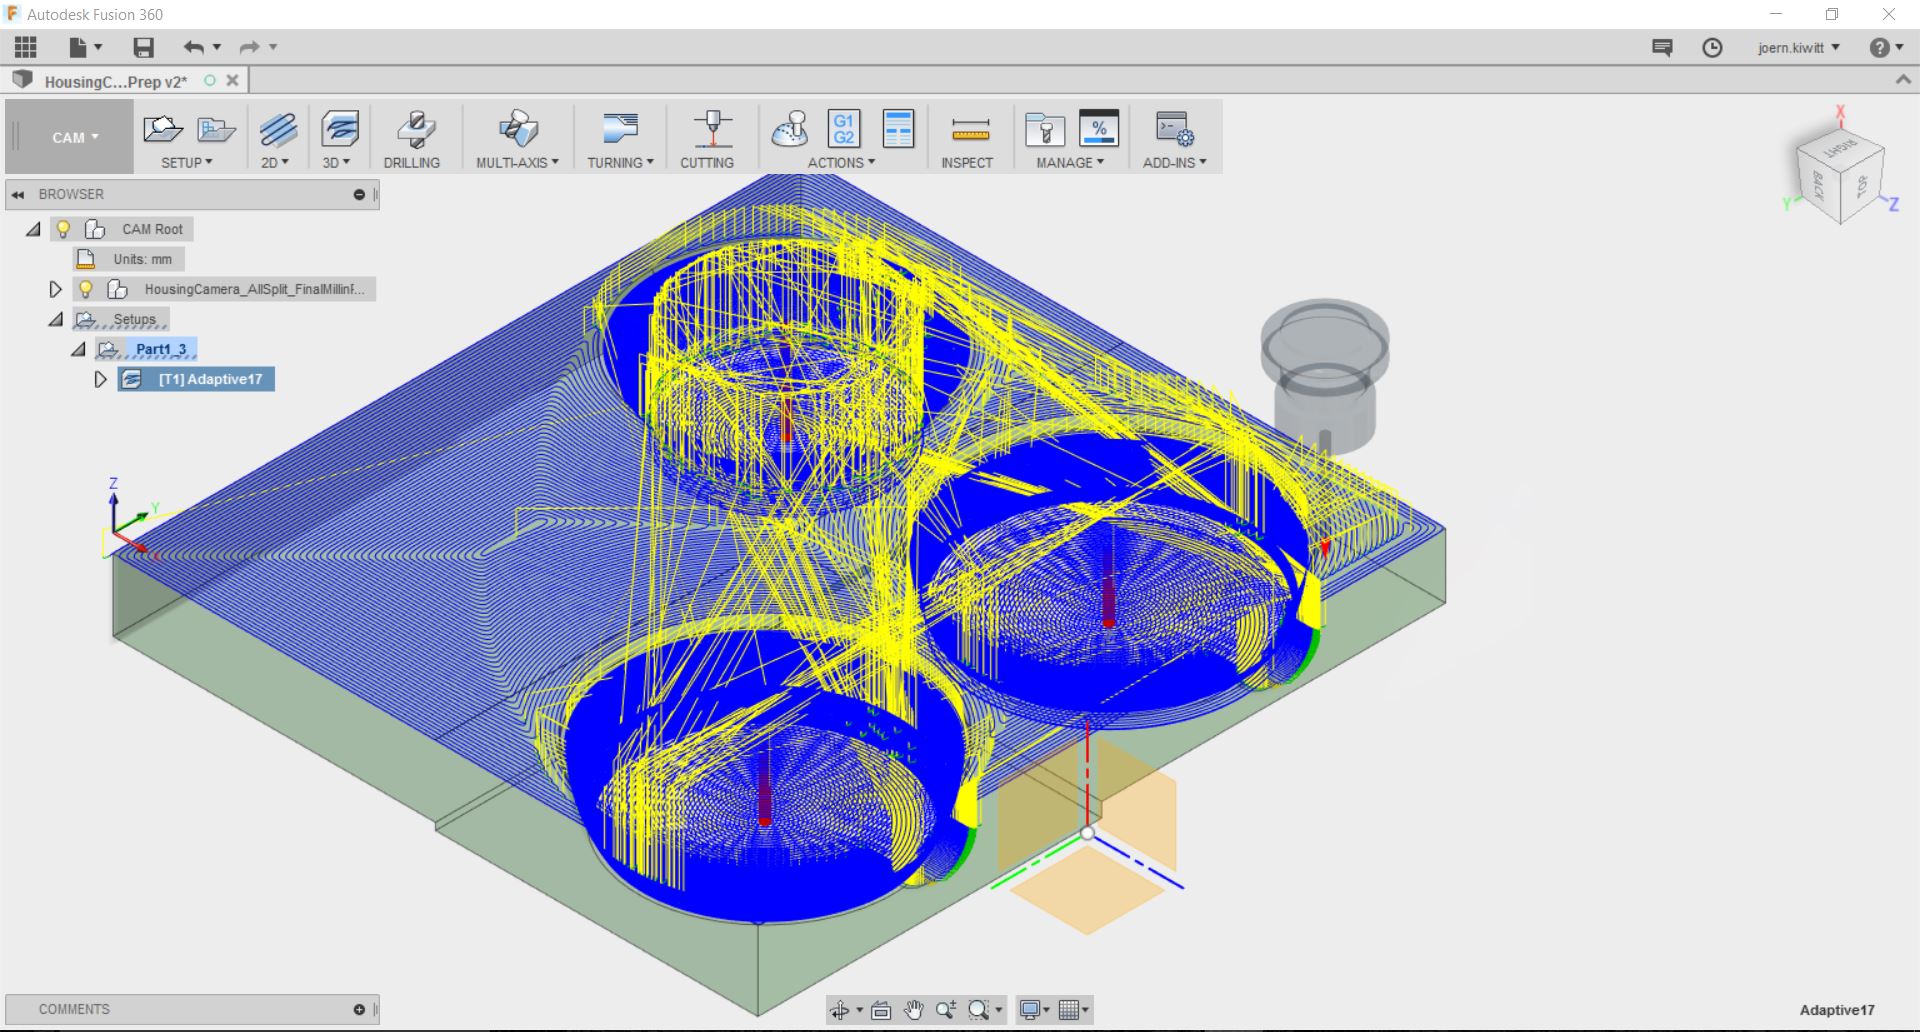
Task: Click the Inspect measure ruler icon
Action: (970, 129)
